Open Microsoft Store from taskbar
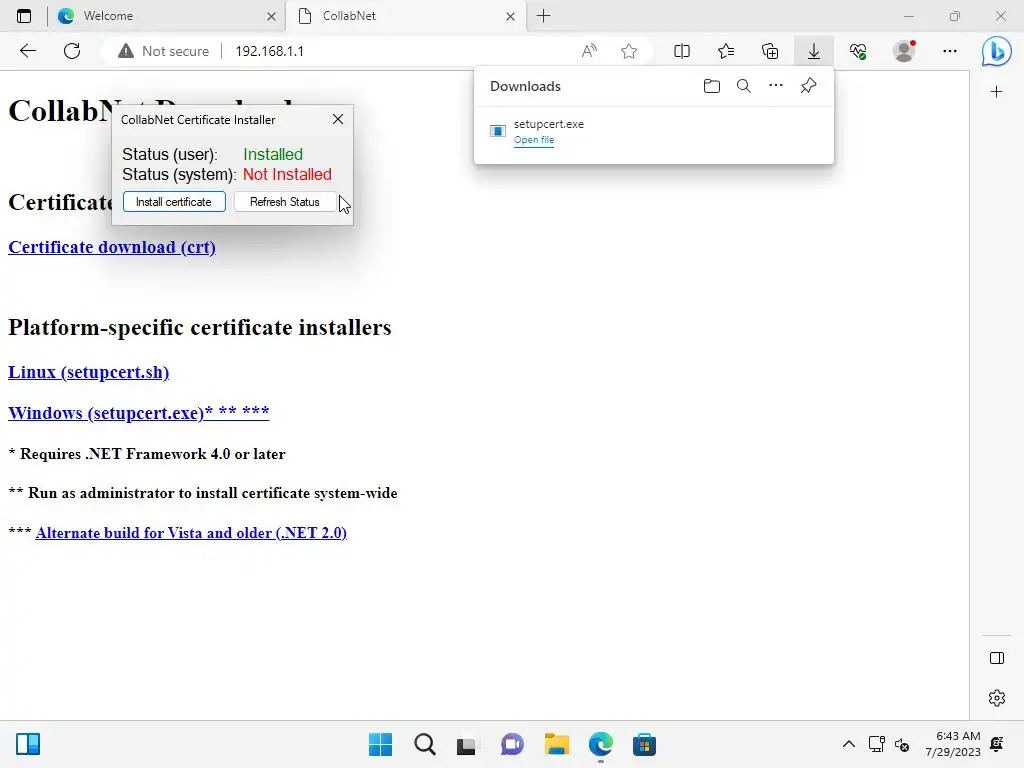Image resolution: width=1024 pixels, height=768 pixels. (x=644, y=744)
